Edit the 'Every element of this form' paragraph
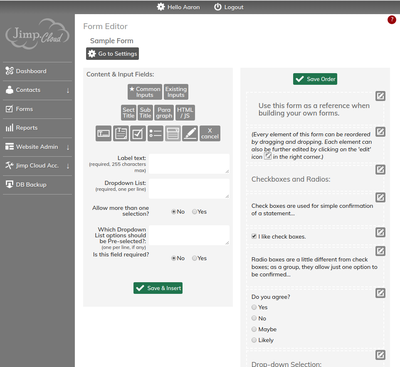Screen dimensions: 400x367 click(380, 131)
